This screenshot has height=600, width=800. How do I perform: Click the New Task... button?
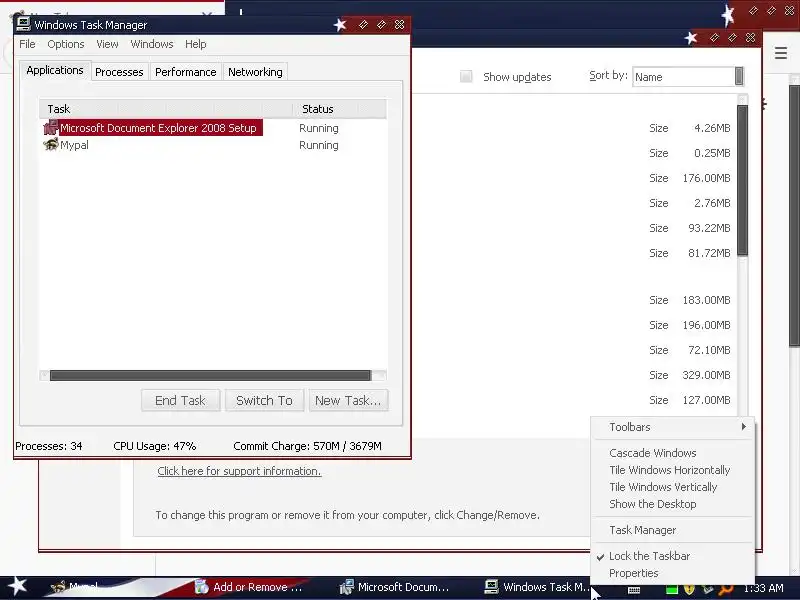[x=348, y=401]
